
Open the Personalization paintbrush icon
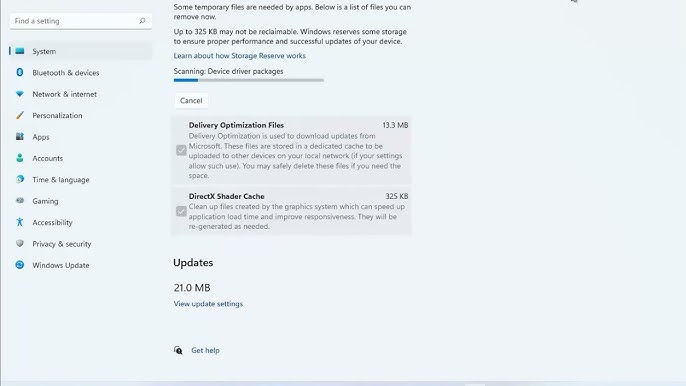click(20, 115)
